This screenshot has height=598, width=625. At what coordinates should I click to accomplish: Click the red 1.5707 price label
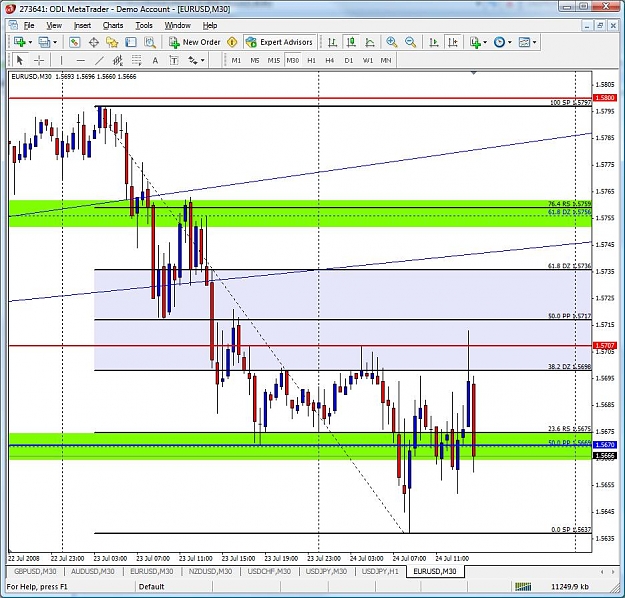point(605,345)
